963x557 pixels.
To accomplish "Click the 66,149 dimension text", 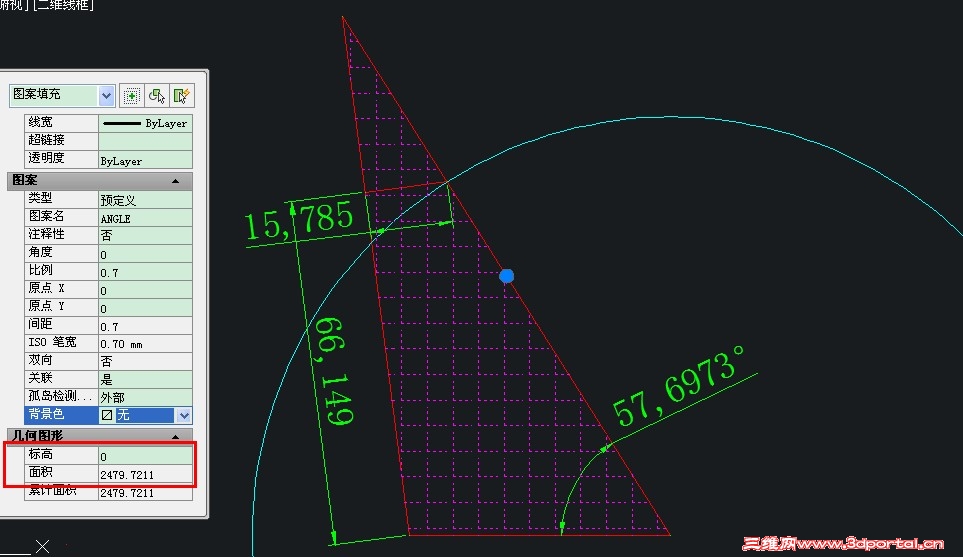I will click(x=333, y=371).
